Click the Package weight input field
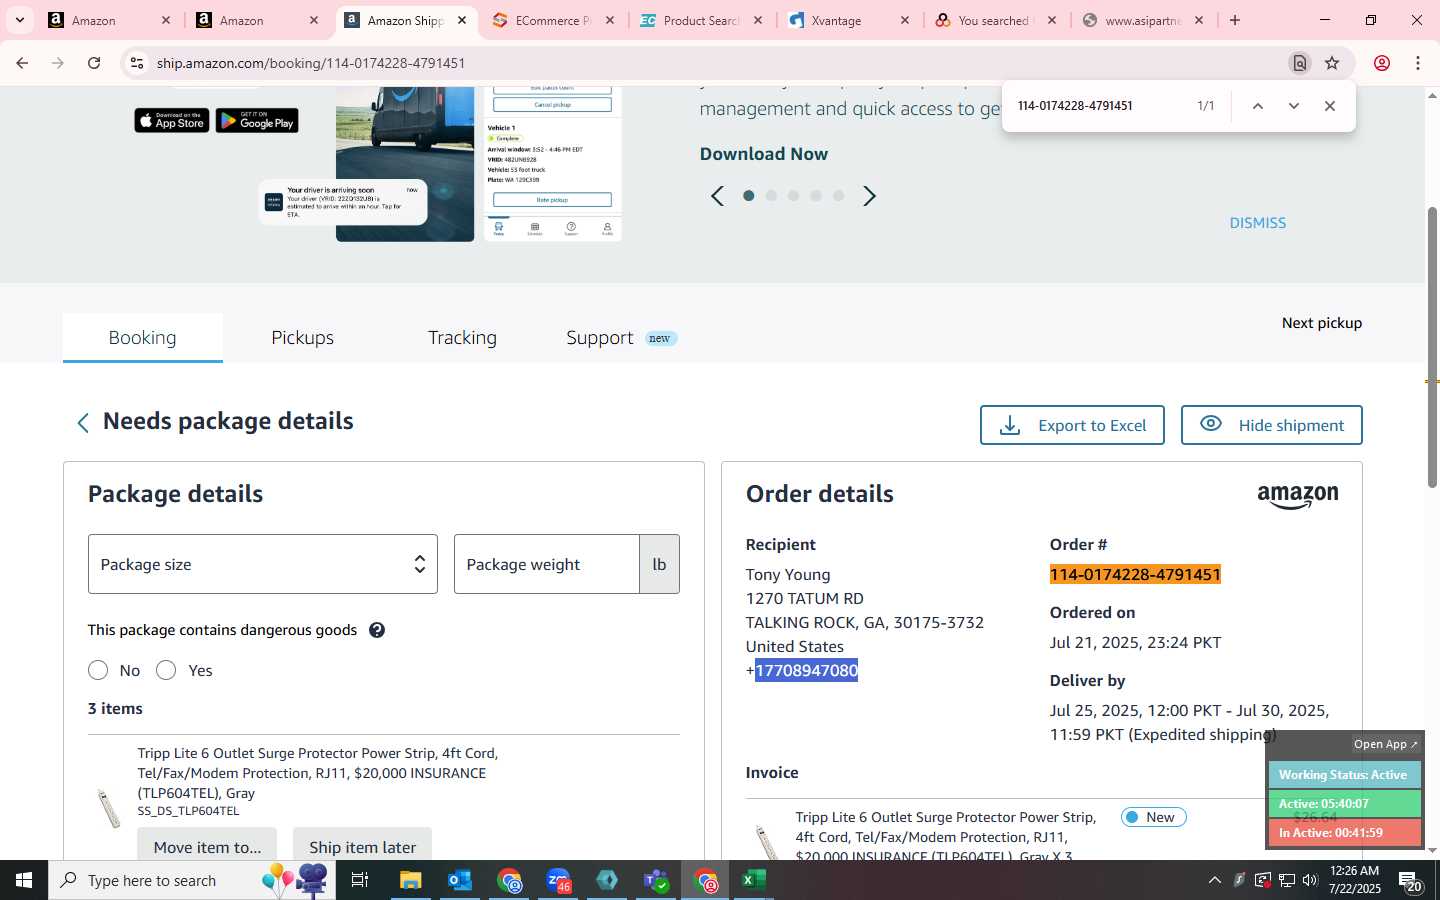The image size is (1440, 900). point(547,564)
